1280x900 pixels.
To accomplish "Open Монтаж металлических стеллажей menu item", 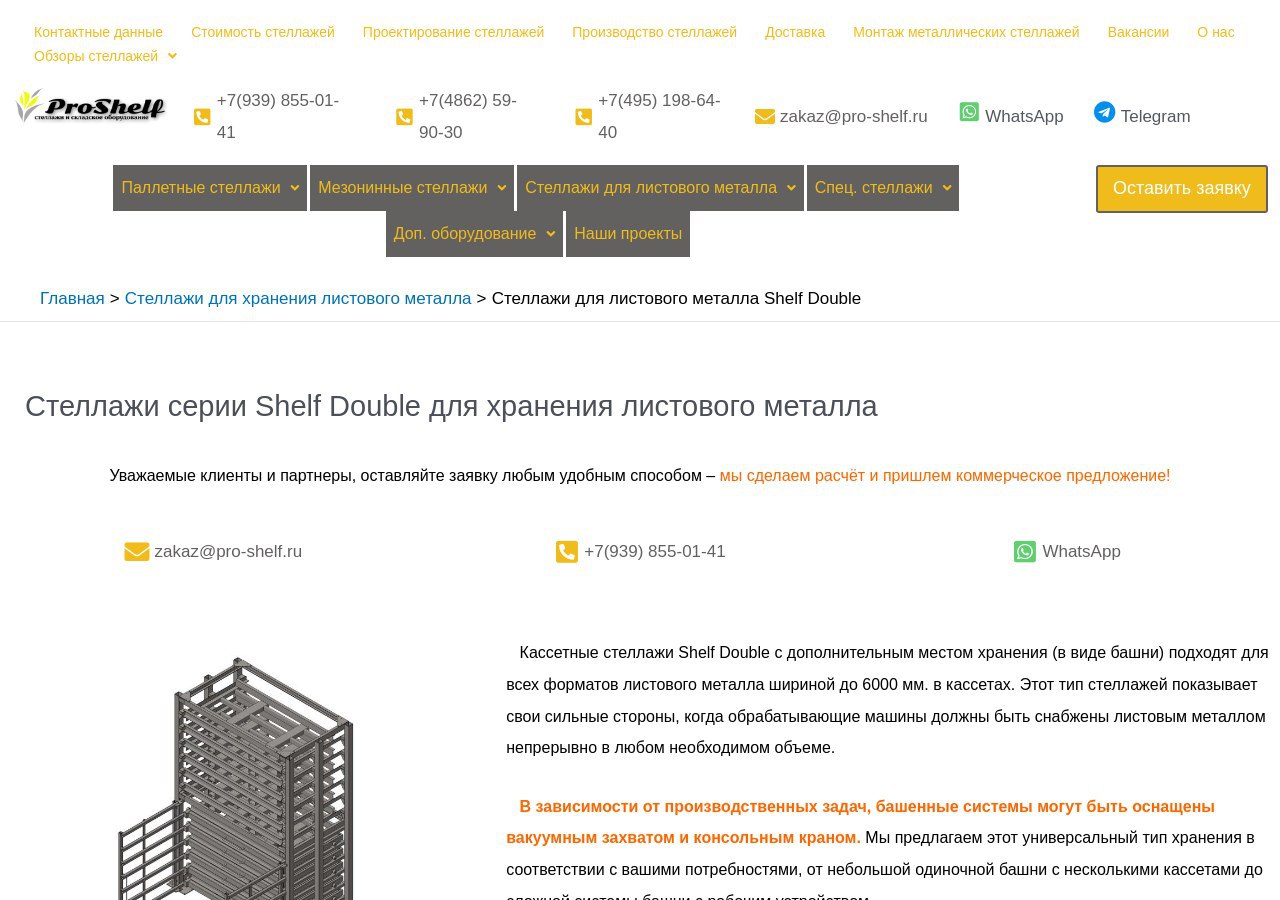I will coord(966,32).
